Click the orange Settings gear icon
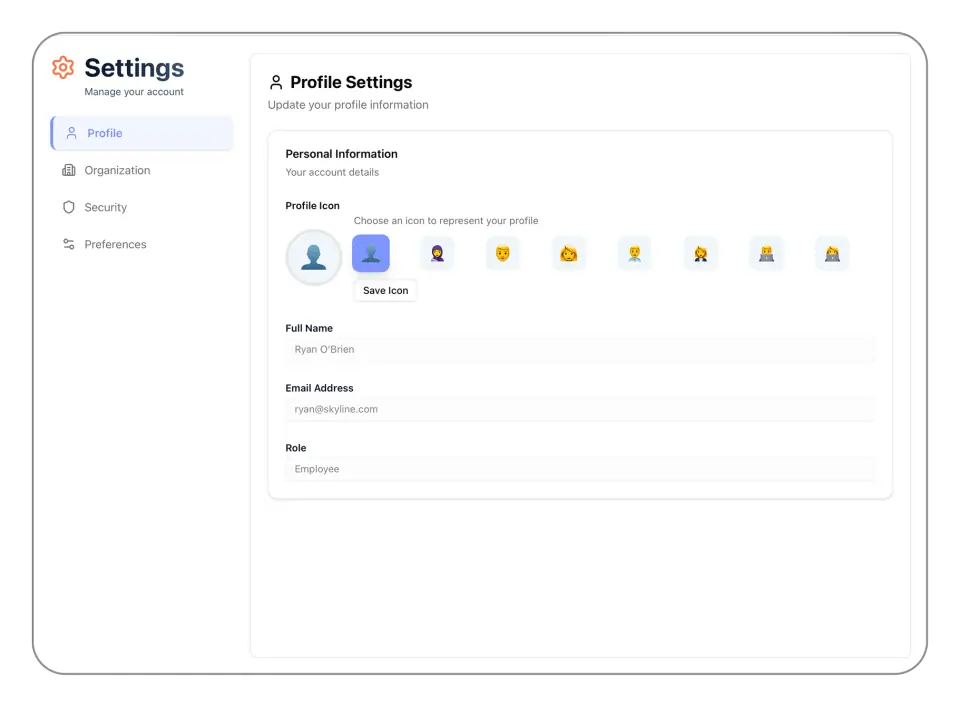Screen dimensions: 960x707 pyautogui.click(x=63, y=68)
